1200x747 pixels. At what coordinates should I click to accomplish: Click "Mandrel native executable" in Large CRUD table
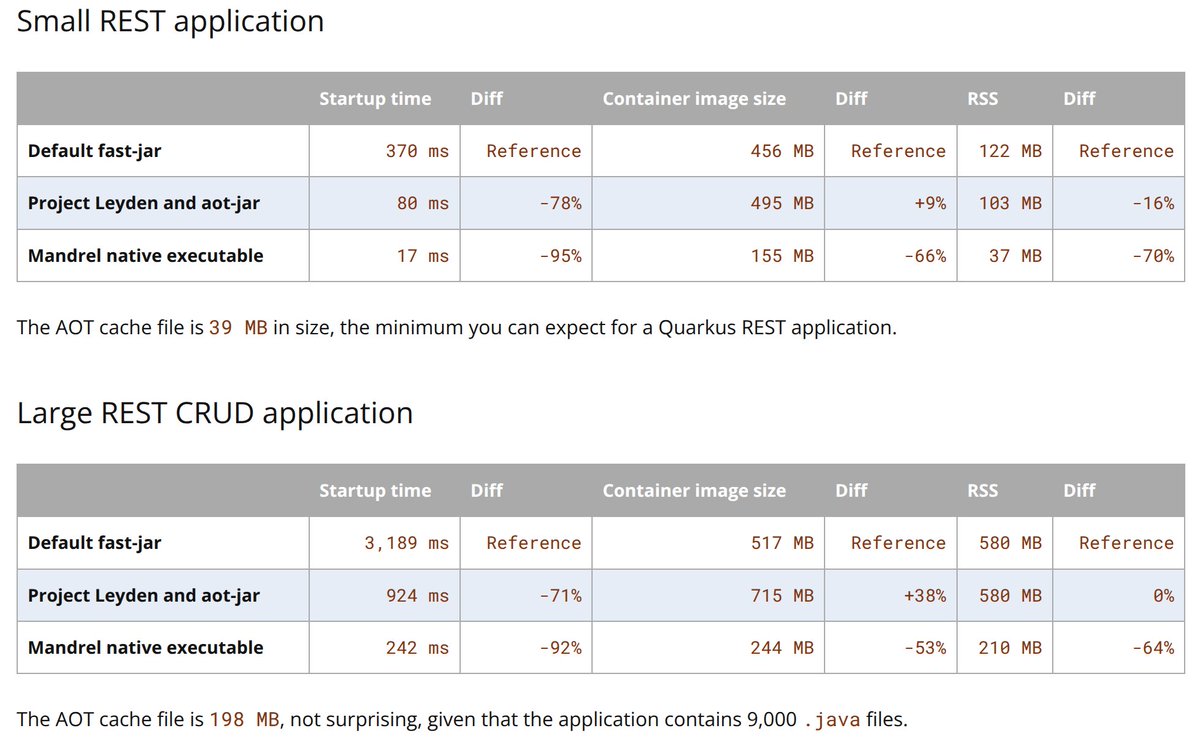coord(146,647)
